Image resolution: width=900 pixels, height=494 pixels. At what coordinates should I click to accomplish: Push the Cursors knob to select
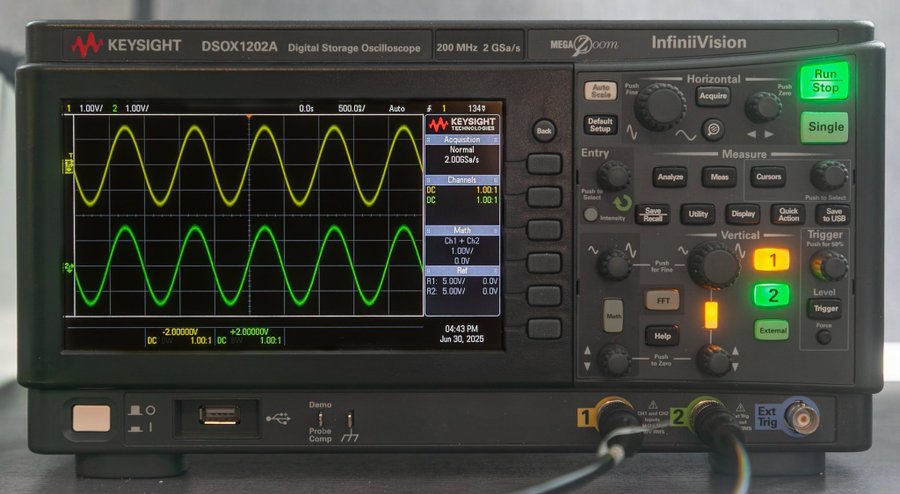[x=828, y=176]
